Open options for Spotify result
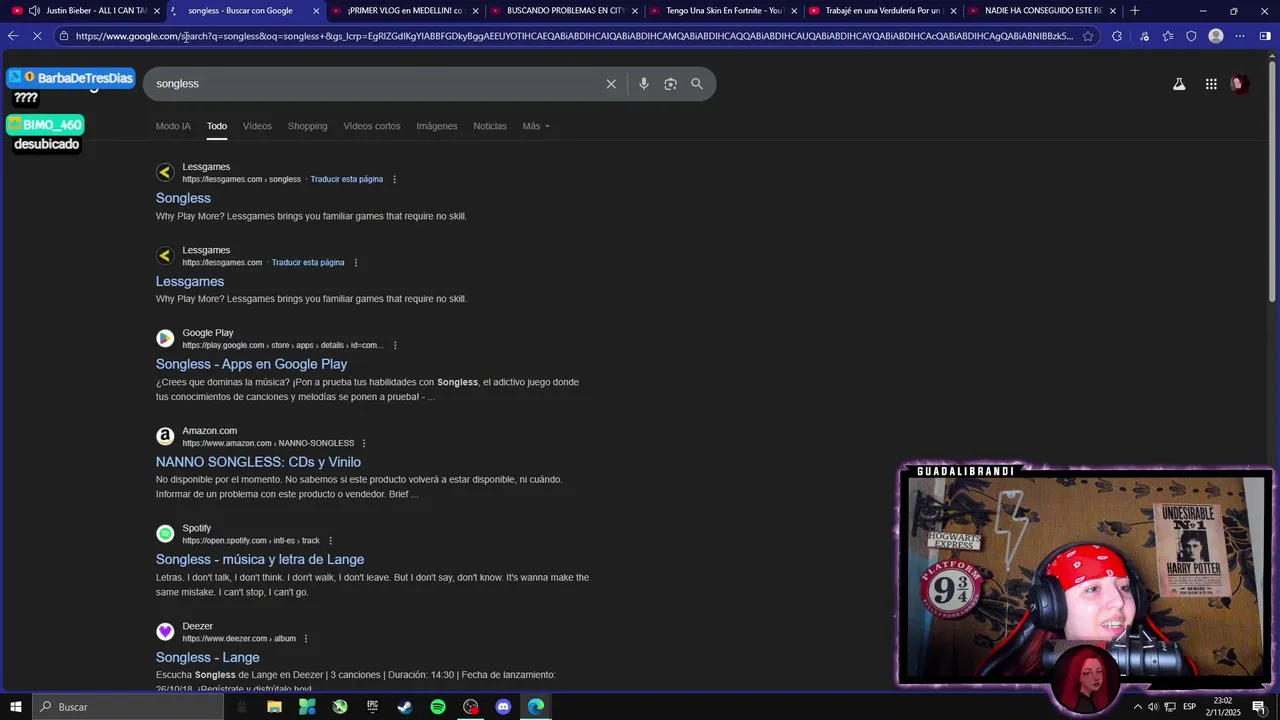Screen dimensions: 1280x720 pyautogui.click(x=330, y=541)
